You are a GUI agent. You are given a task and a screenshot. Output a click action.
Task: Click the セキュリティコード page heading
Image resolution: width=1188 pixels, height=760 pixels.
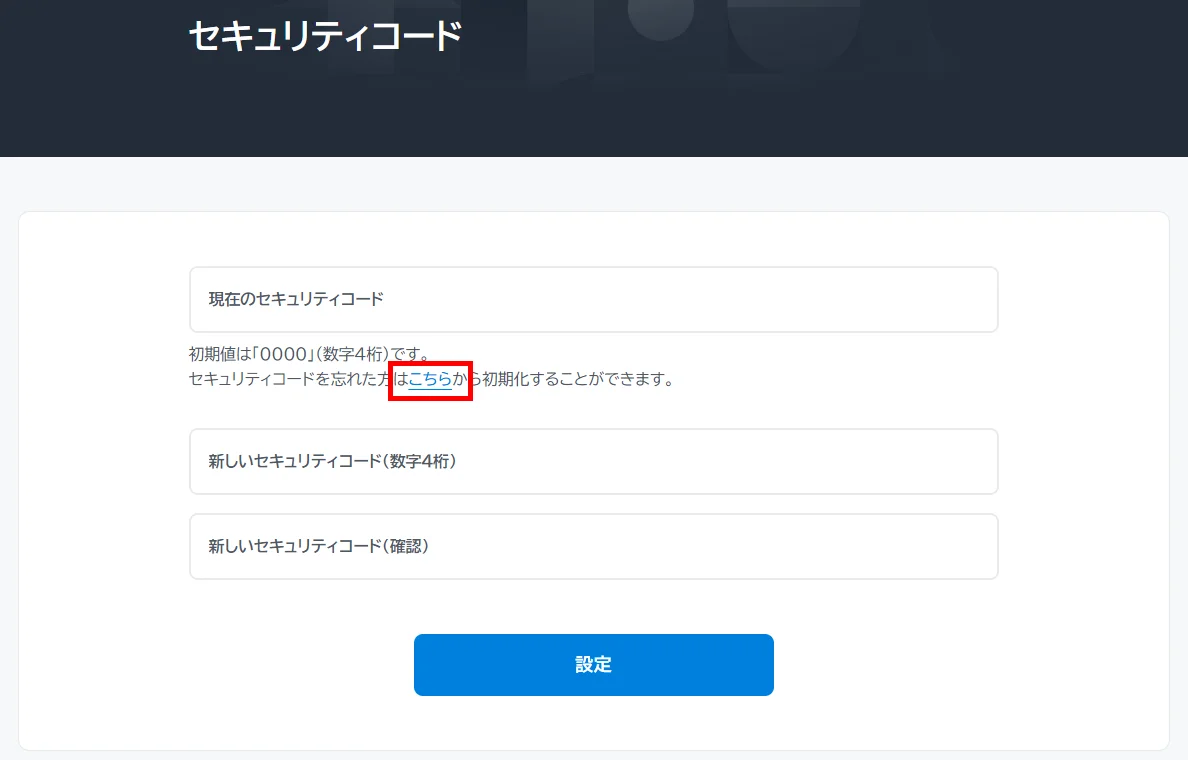(x=325, y=36)
